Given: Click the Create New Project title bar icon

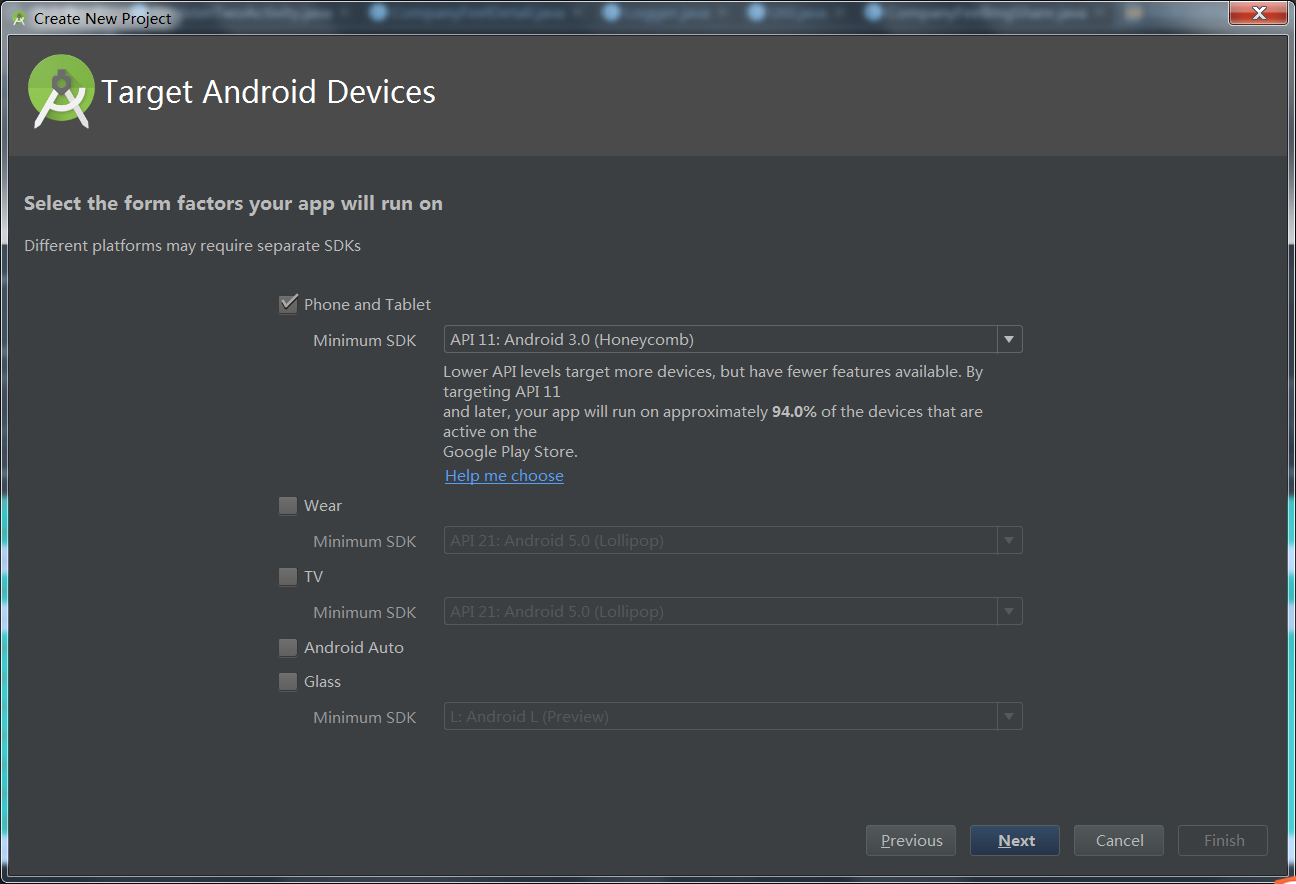Looking at the screenshot, I should [19, 18].
